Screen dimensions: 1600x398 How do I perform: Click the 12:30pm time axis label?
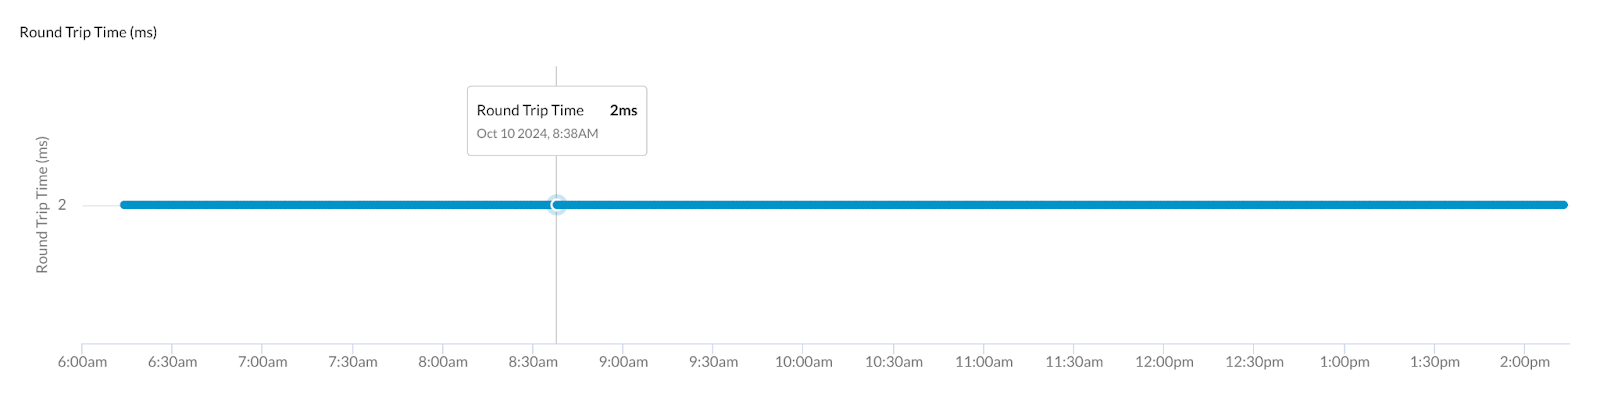[1254, 362]
